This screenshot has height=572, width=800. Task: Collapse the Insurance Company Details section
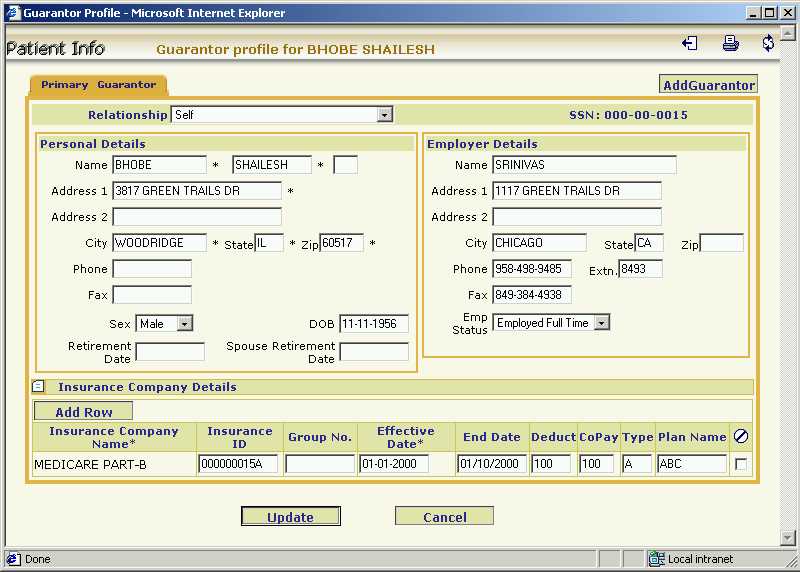pyautogui.click(x=38, y=386)
